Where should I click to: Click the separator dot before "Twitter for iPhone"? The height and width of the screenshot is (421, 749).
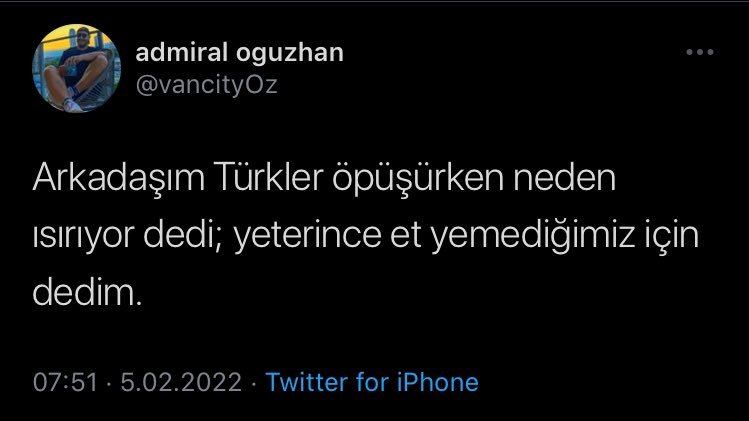pos(254,382)
